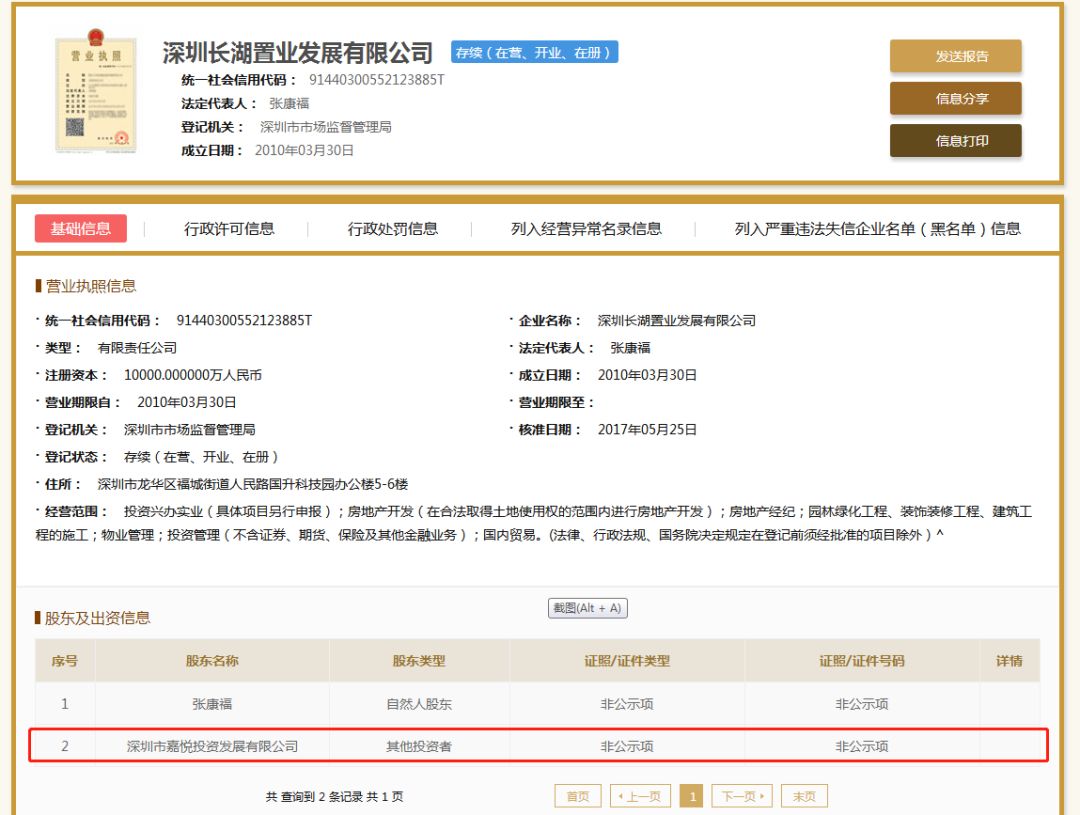The height and width of the screenshot is (815, 1080).
Task: Click the 首页 pagination button
Action: pos(577,796)
